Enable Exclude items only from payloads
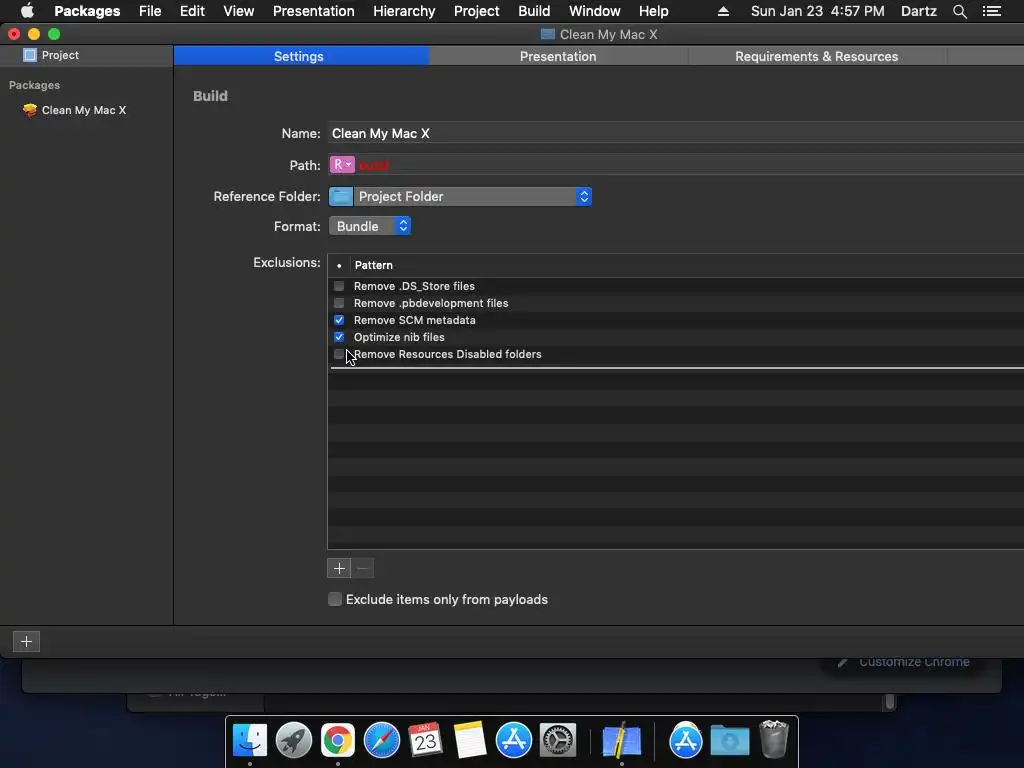The width and height of the screenshot is (1024, 768). click(x=335, y=600)
